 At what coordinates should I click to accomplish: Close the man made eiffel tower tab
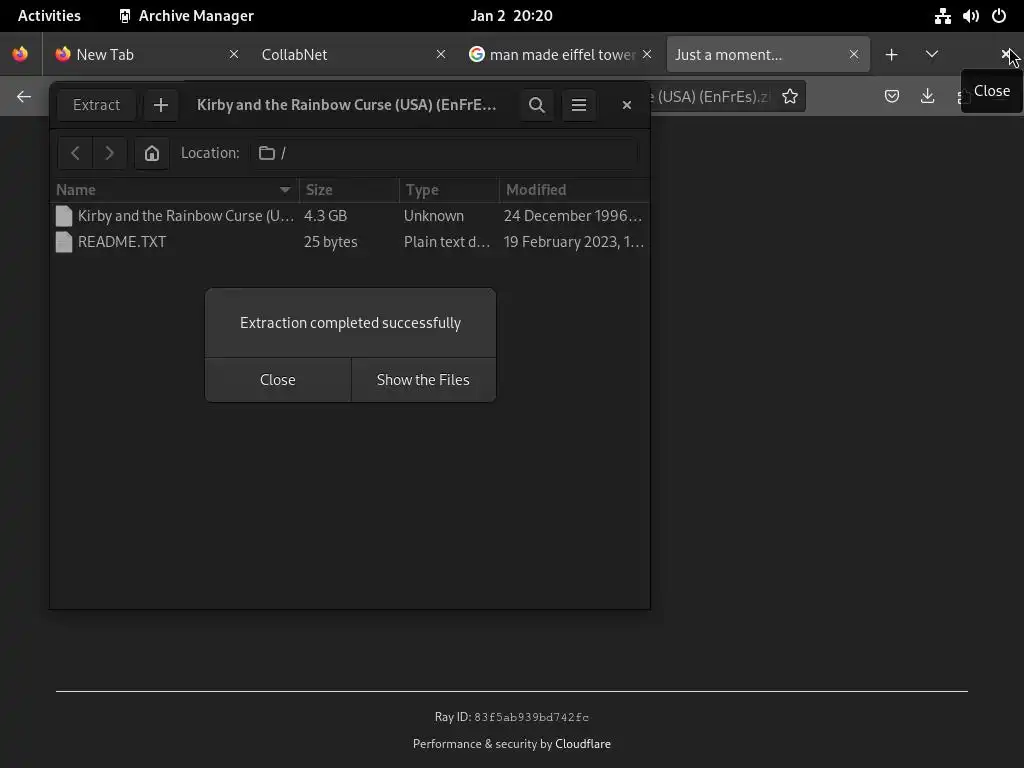point(647,55)
